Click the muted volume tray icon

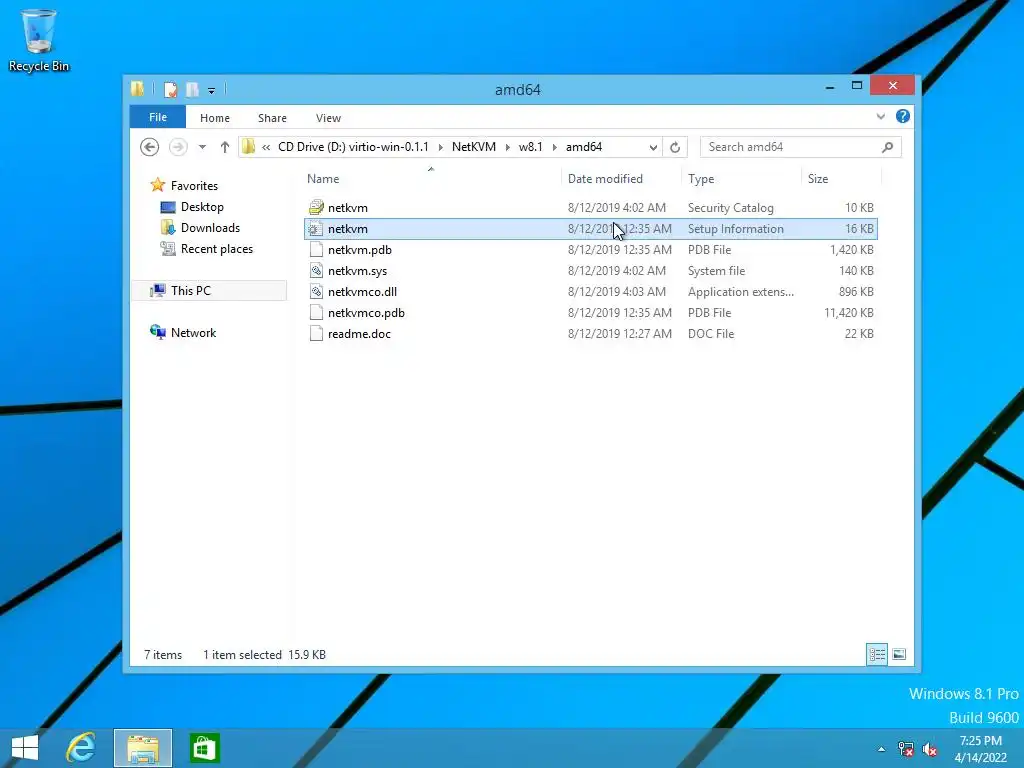(930, 749)
